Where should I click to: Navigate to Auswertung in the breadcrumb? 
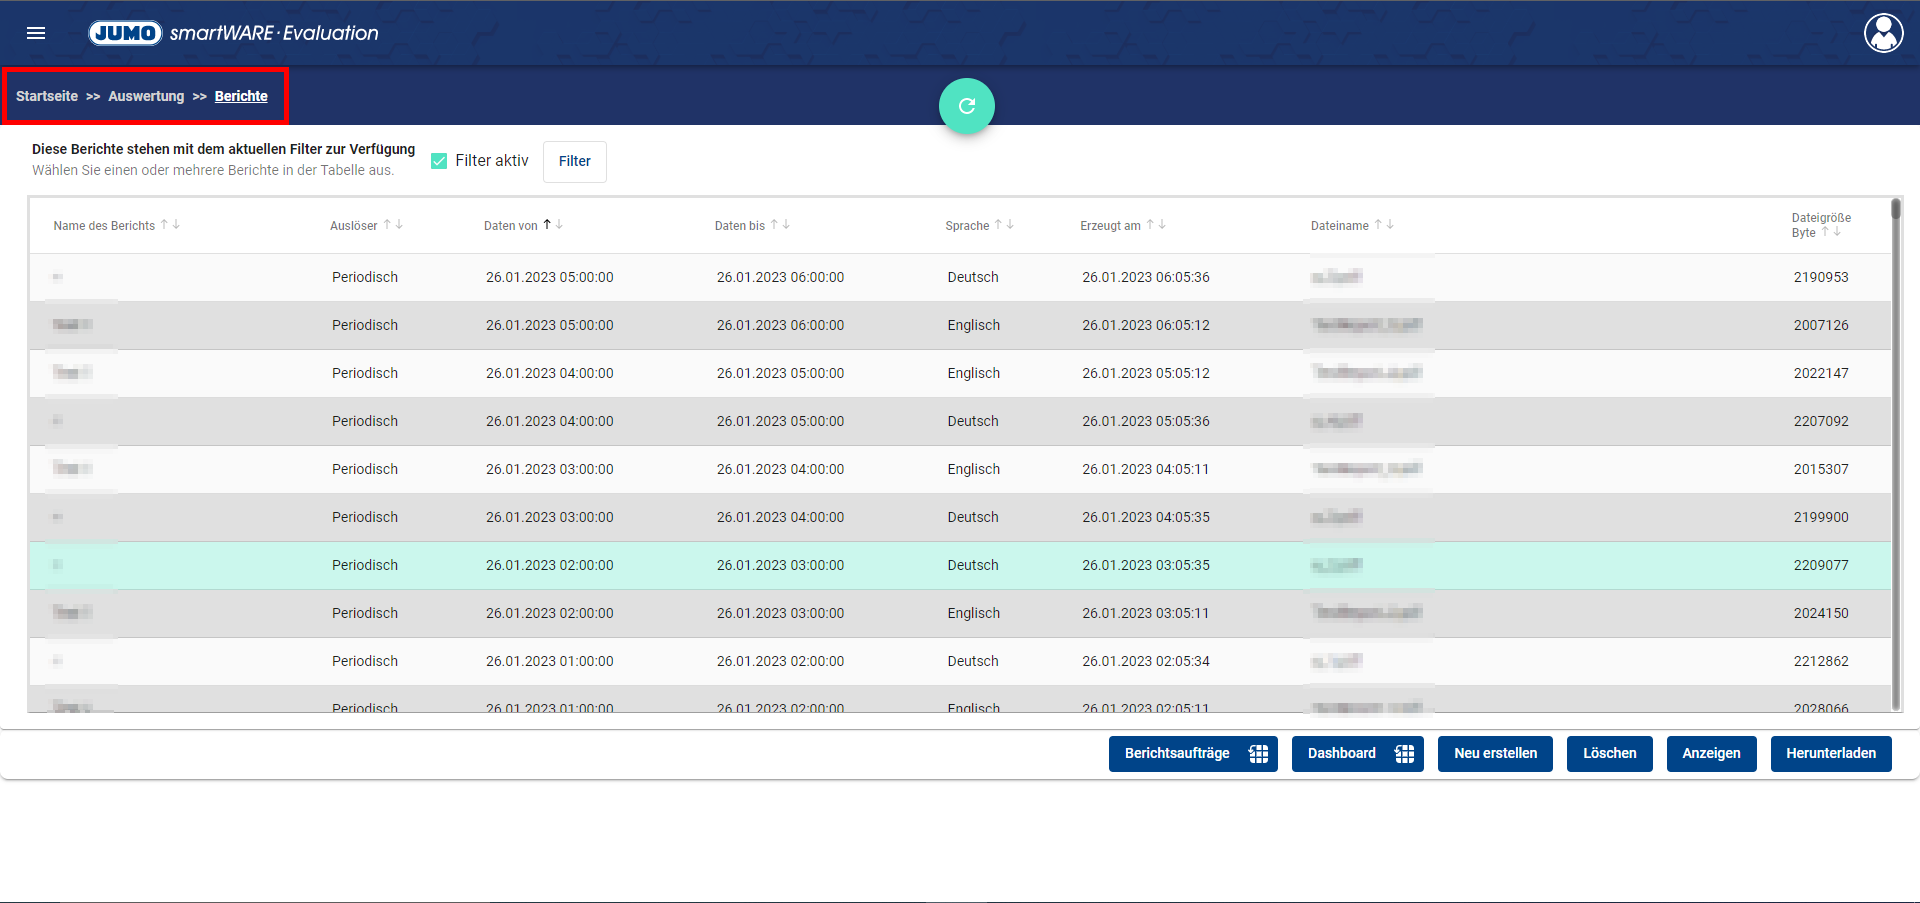pos(146,96)
